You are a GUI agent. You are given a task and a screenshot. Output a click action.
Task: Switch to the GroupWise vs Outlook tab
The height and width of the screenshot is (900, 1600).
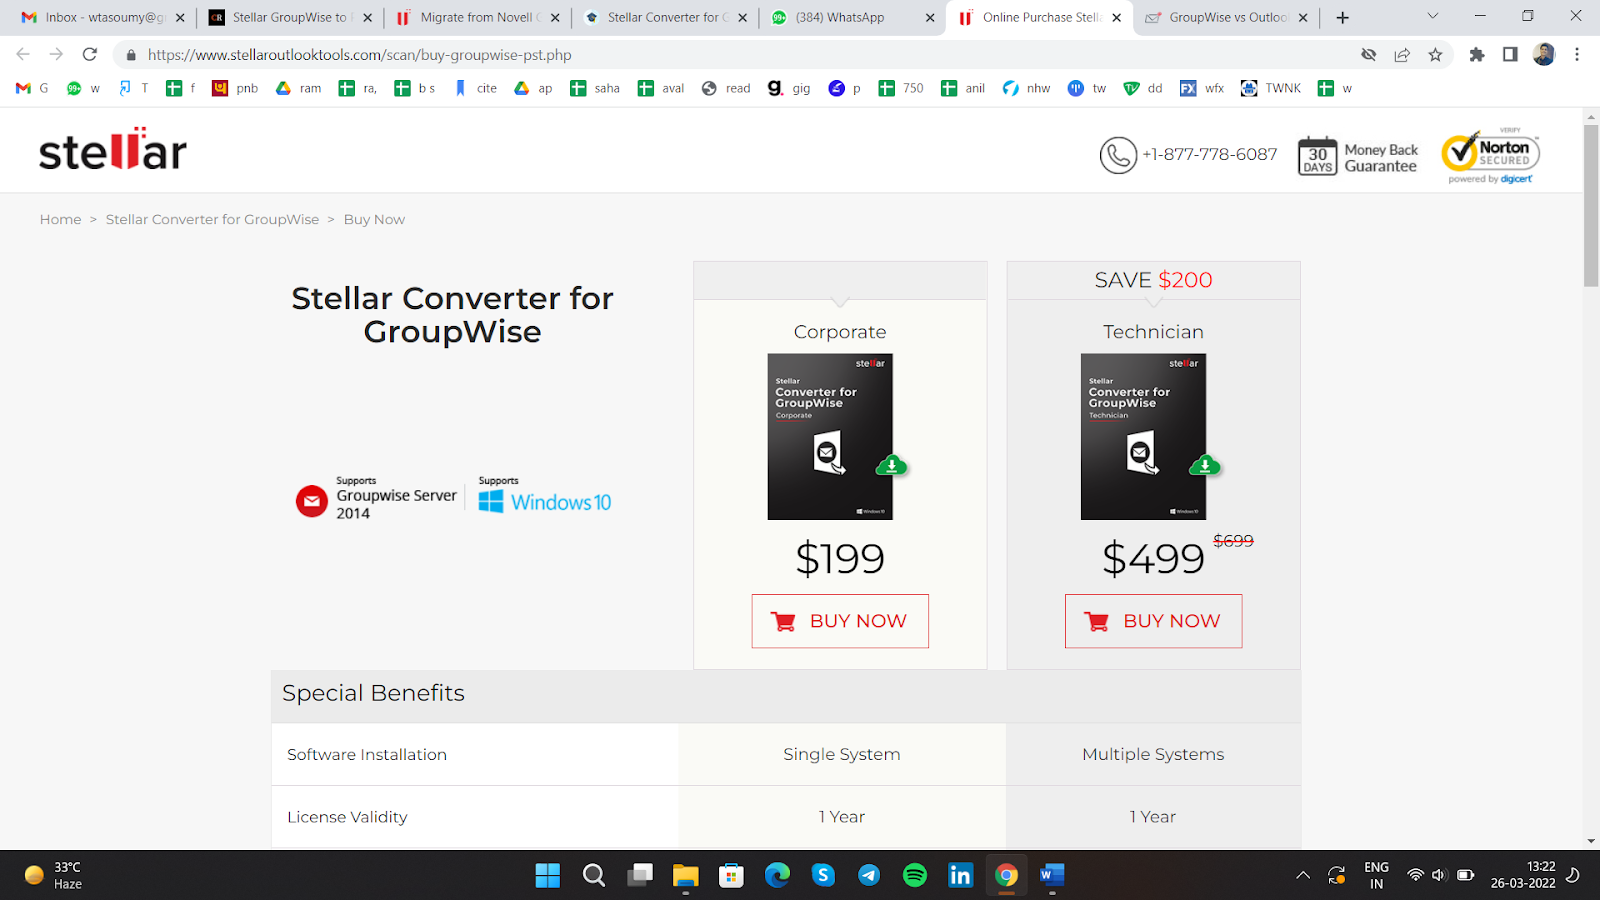pos(1228,17)
